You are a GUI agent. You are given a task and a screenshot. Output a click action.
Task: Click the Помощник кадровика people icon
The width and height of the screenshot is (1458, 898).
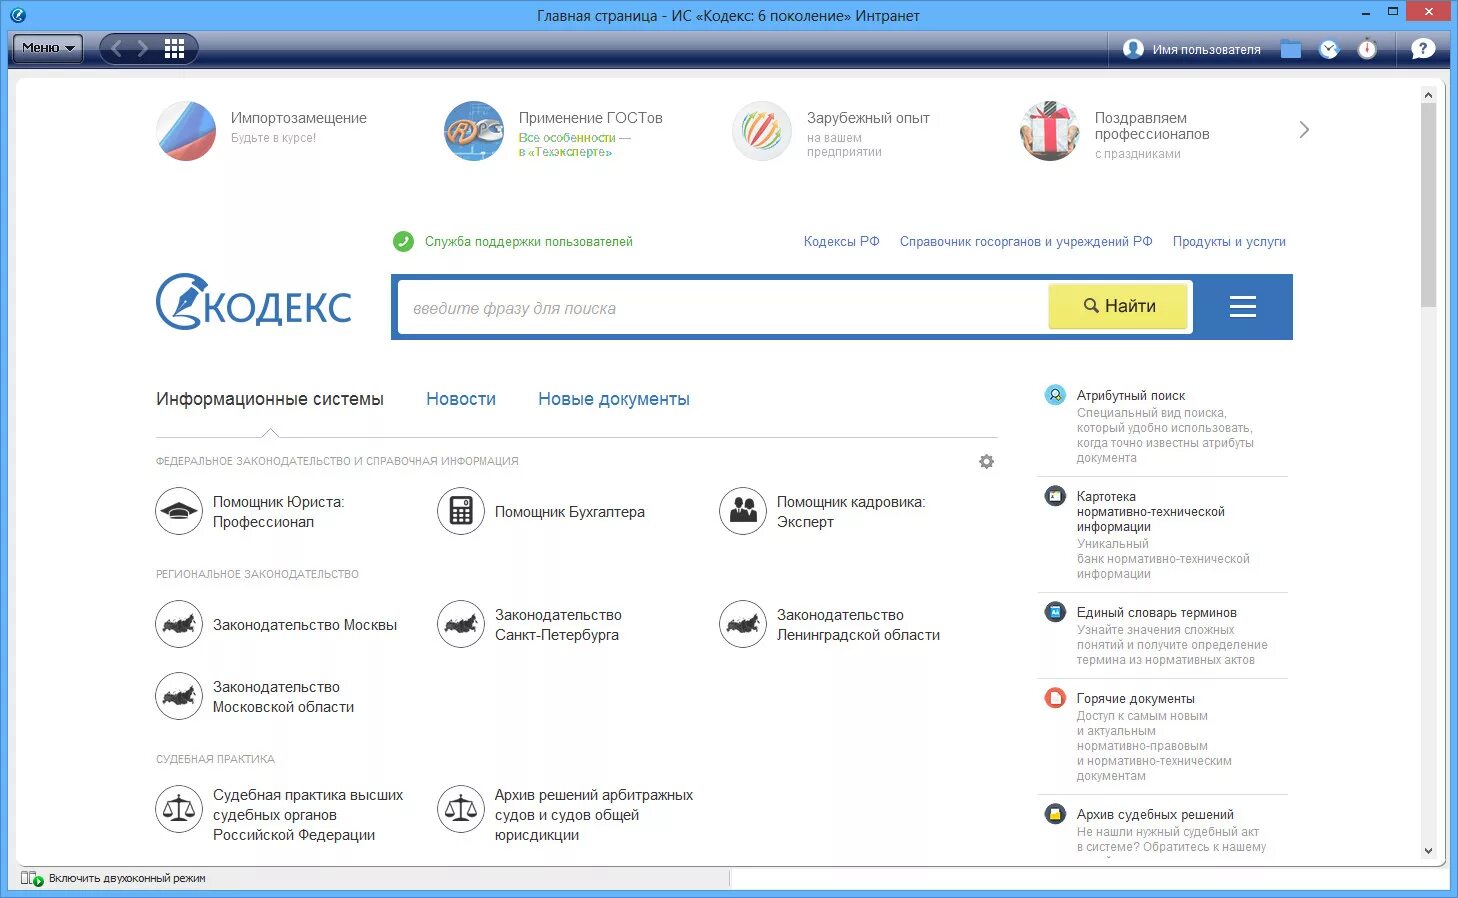(743, 511)
